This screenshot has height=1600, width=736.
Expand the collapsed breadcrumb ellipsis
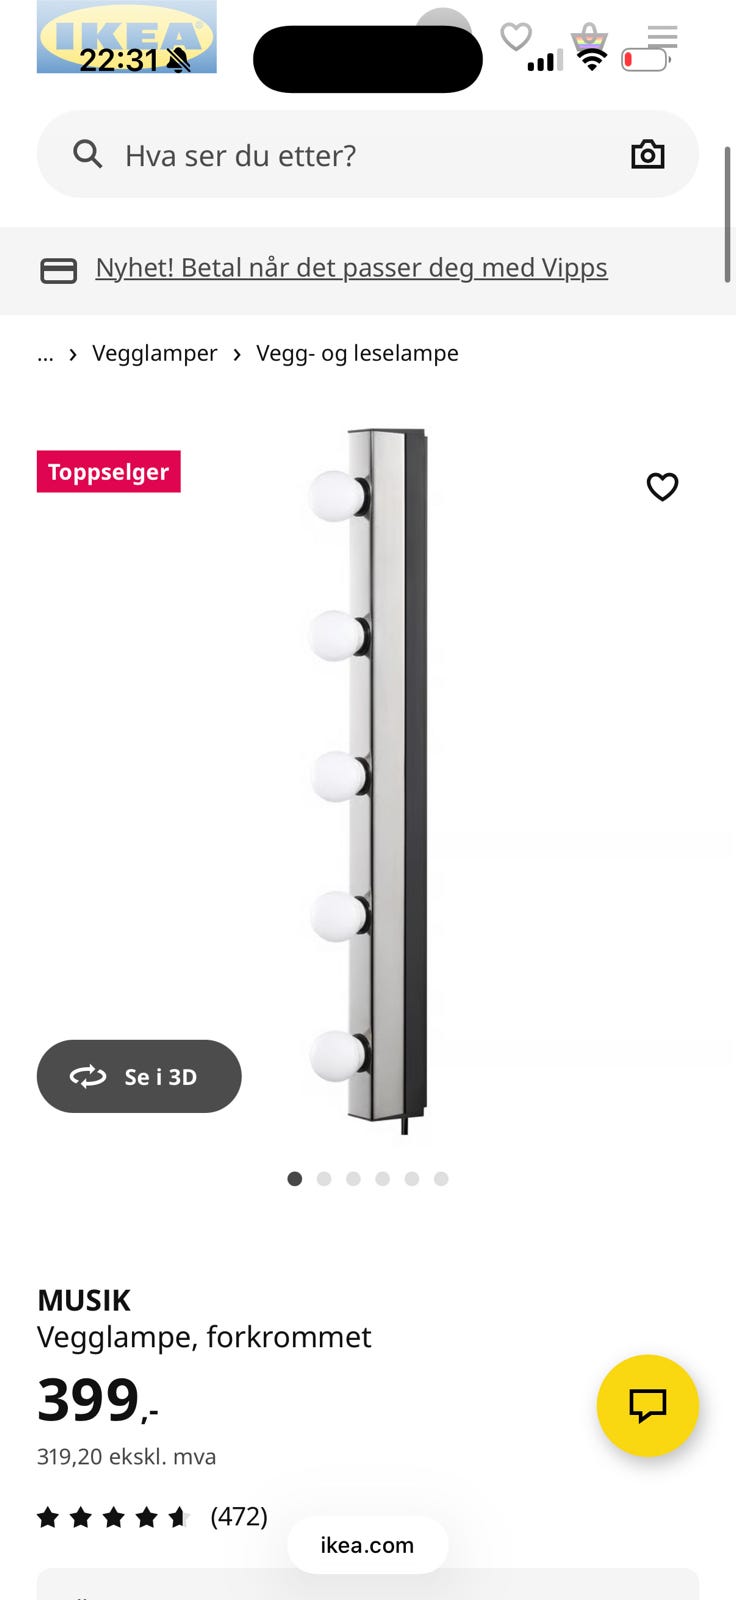[x=45, y=354]
